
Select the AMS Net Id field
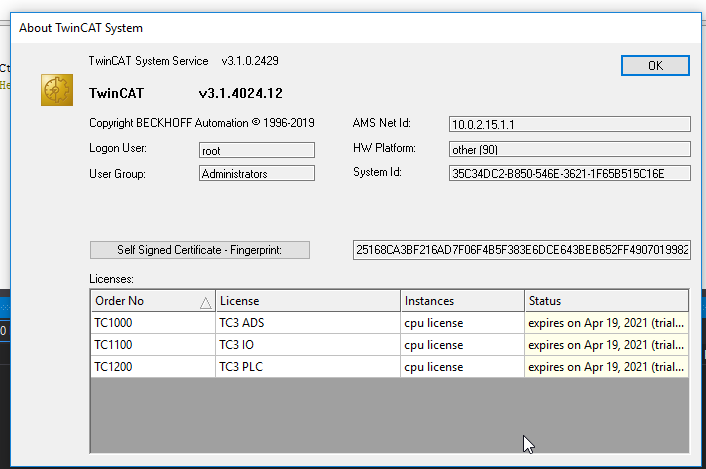(570, 124)
